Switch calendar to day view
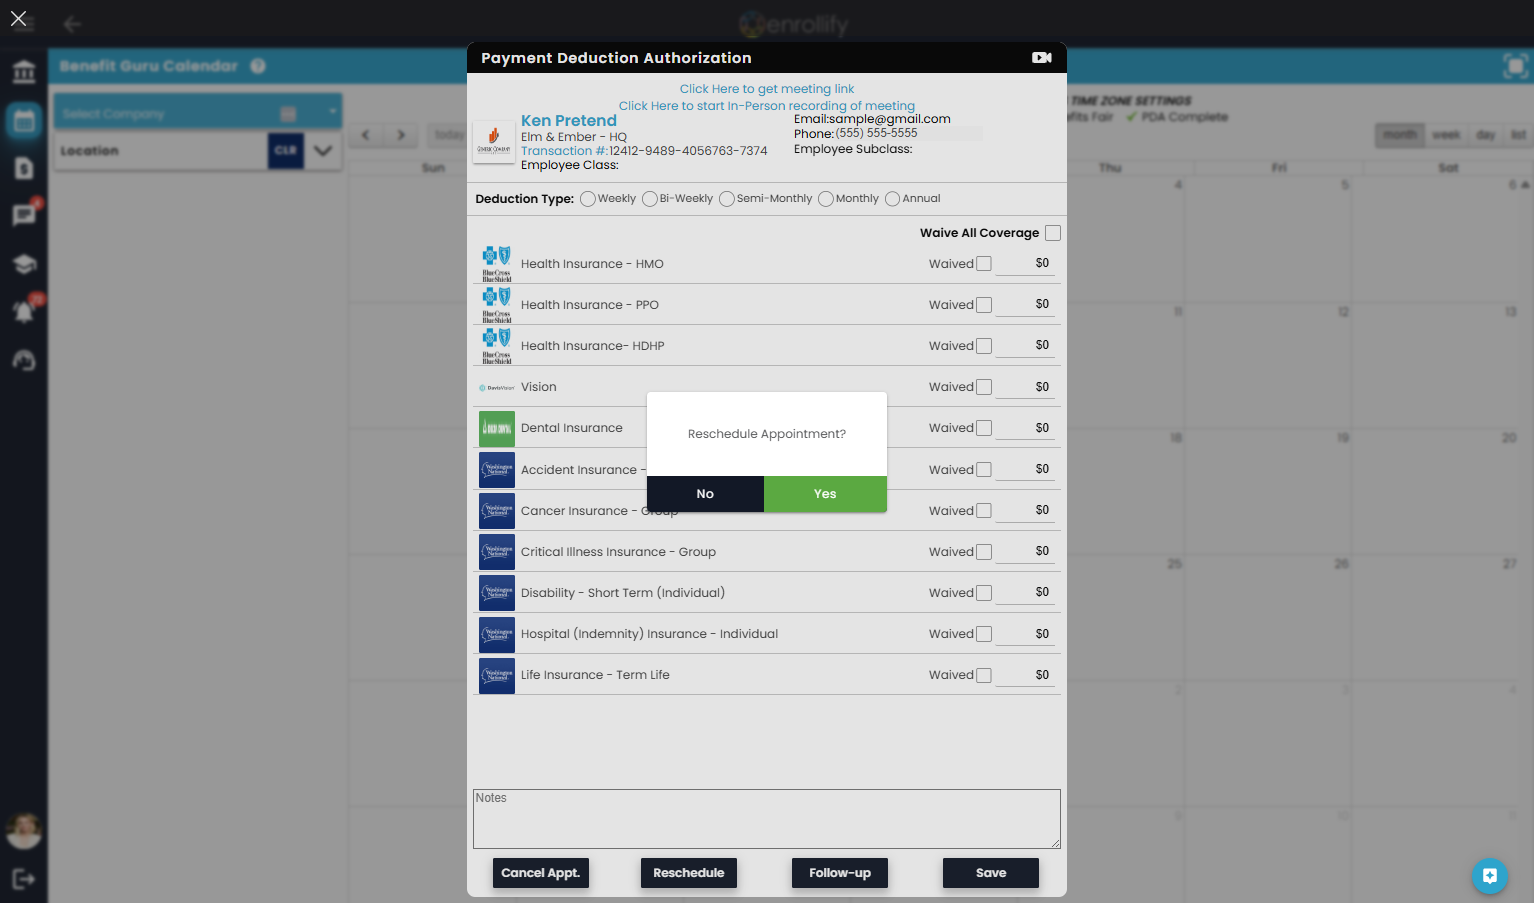 pyautogui.click(x=1486, y=135)
